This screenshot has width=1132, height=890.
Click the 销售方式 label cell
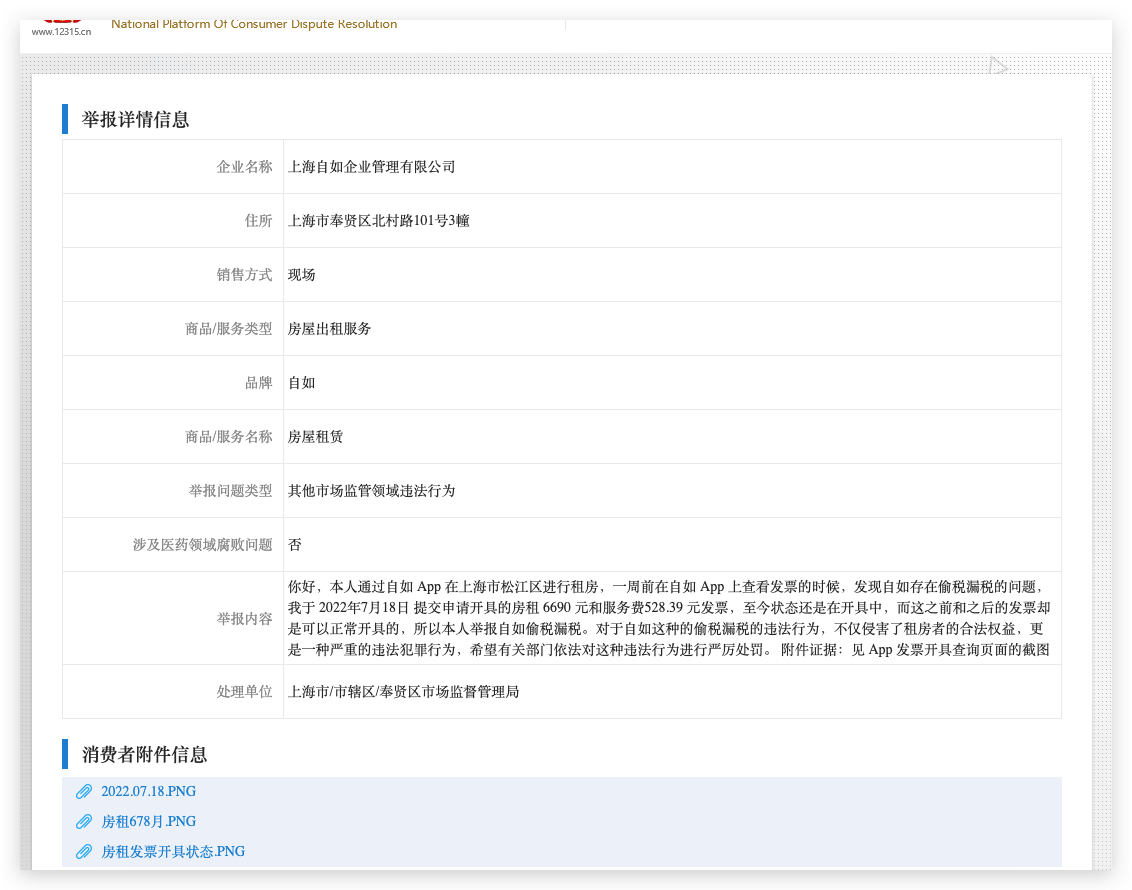[x=173, y=275]
